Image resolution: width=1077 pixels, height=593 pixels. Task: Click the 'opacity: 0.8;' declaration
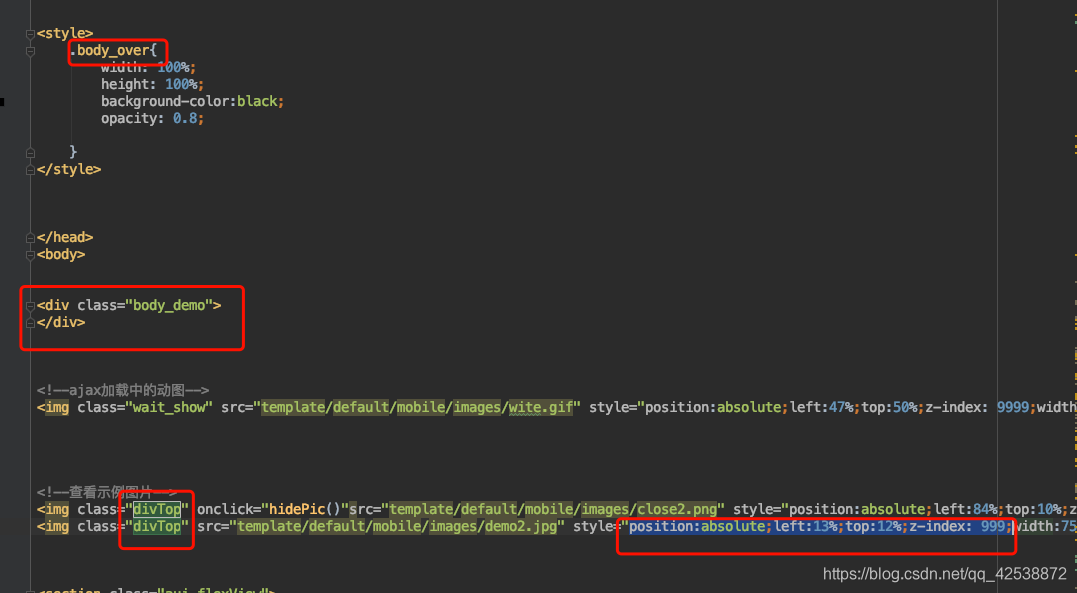[x=152, y=118]
